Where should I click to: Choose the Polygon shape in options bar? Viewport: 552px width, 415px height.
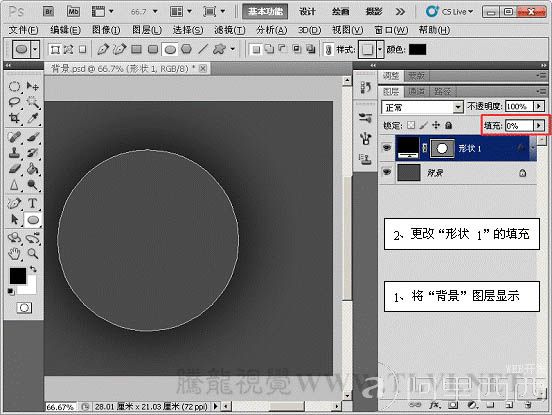[187, 49]
